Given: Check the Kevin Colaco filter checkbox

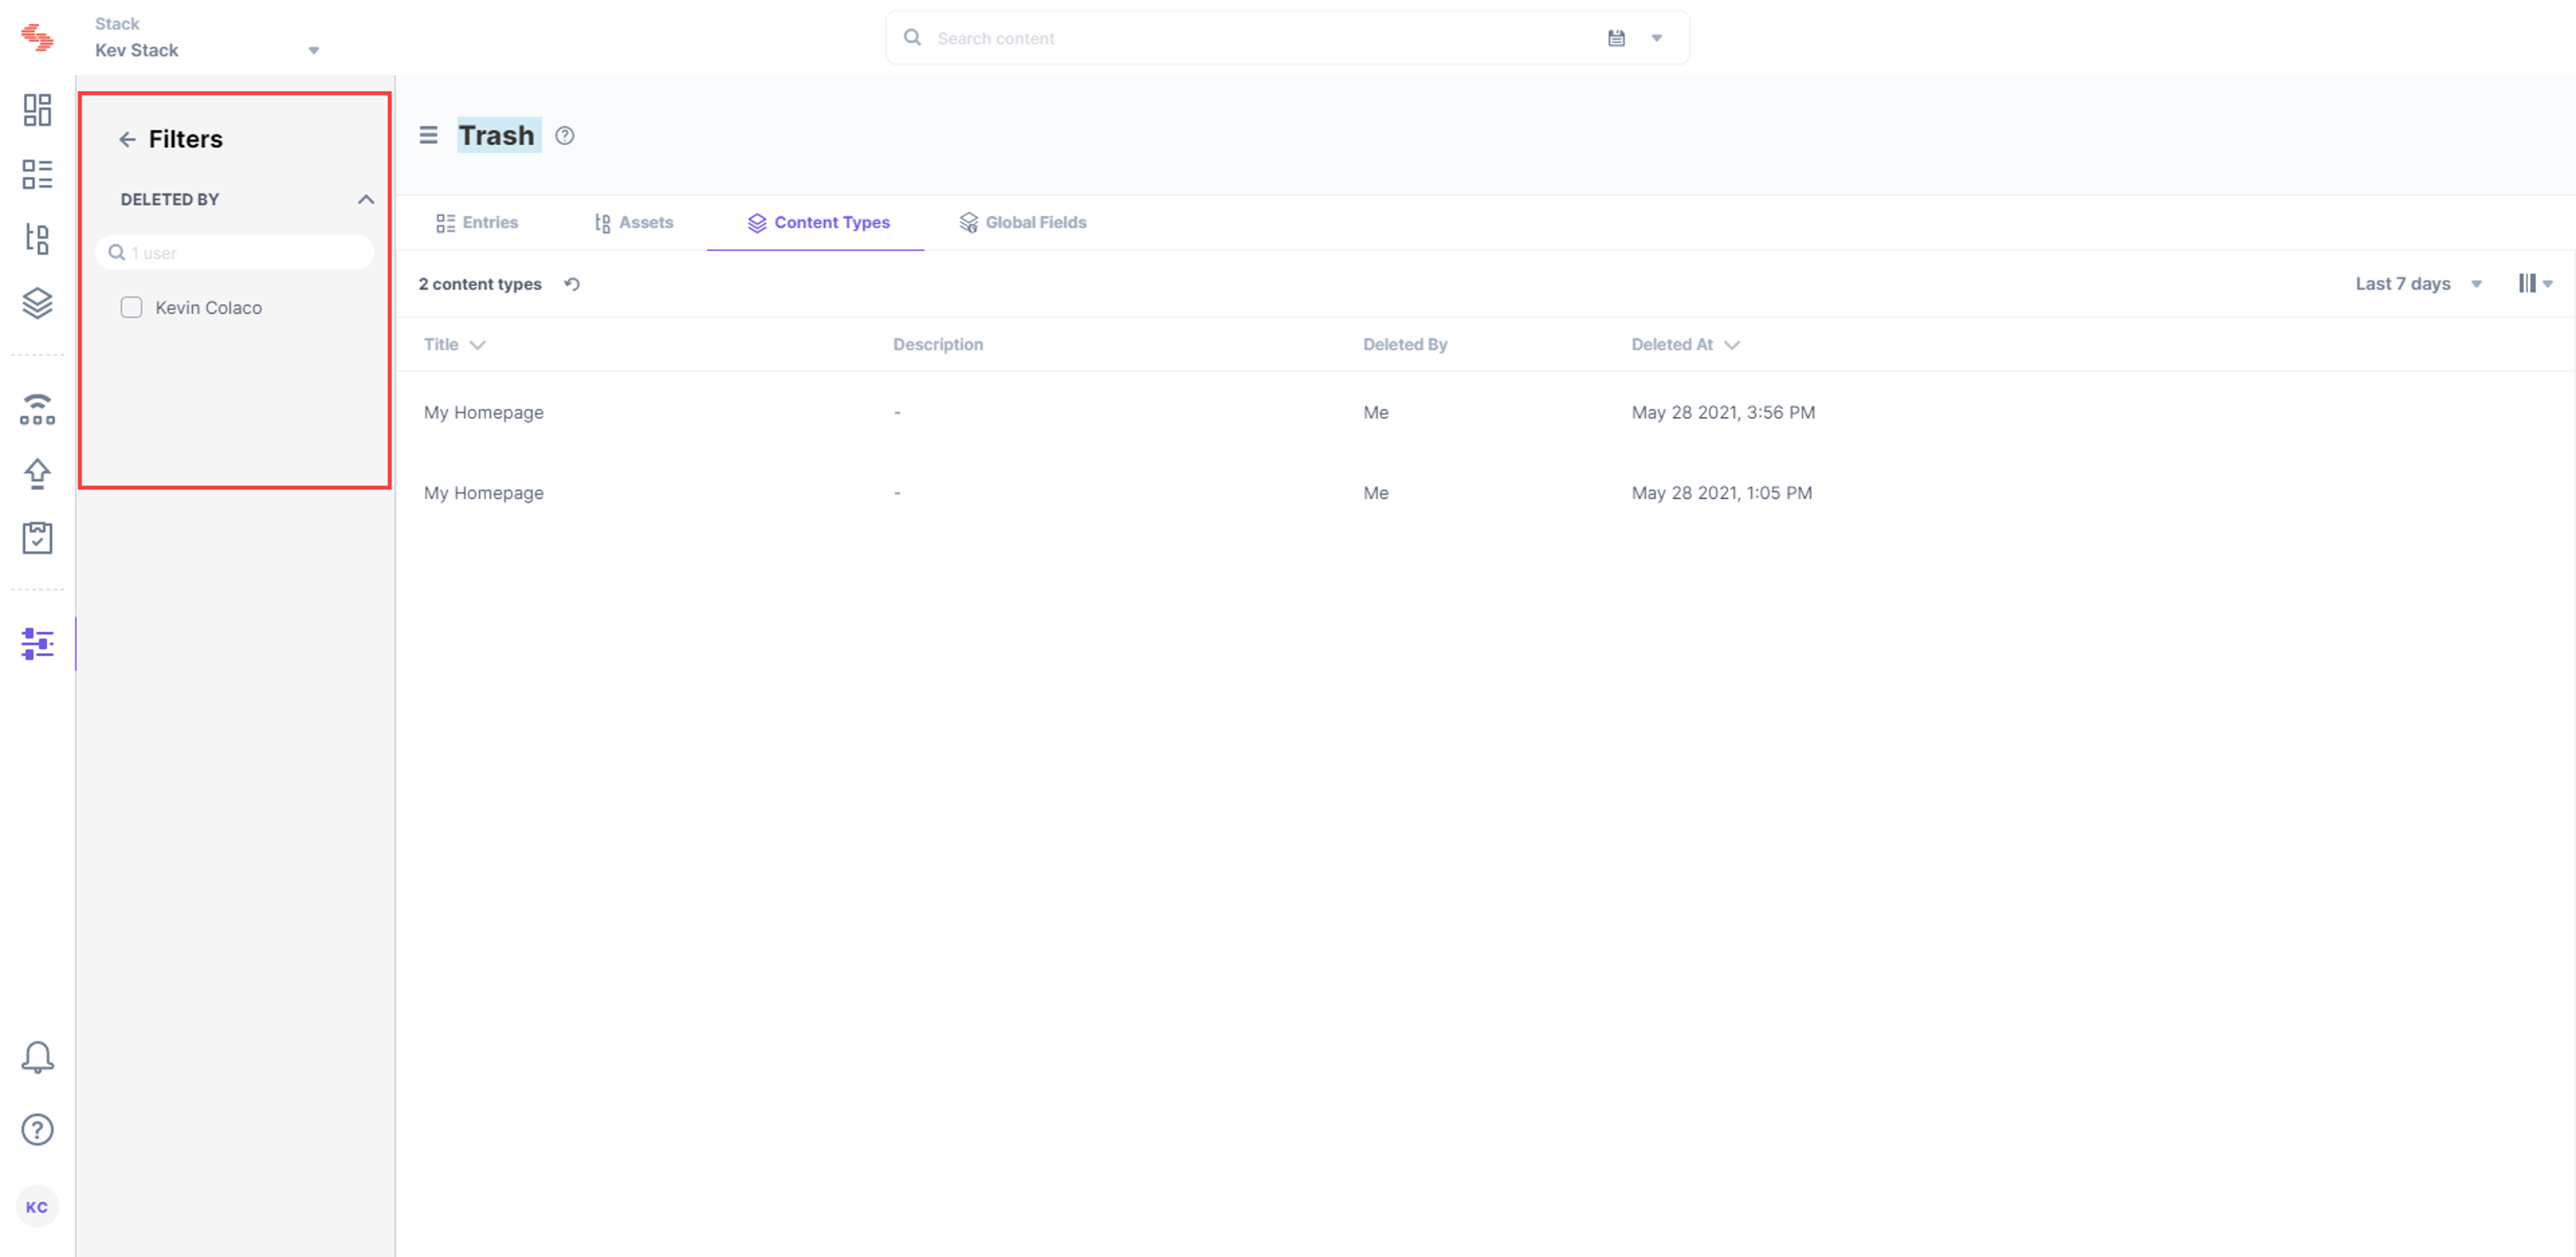Looking at the screenshot, I should coord(131,308).
